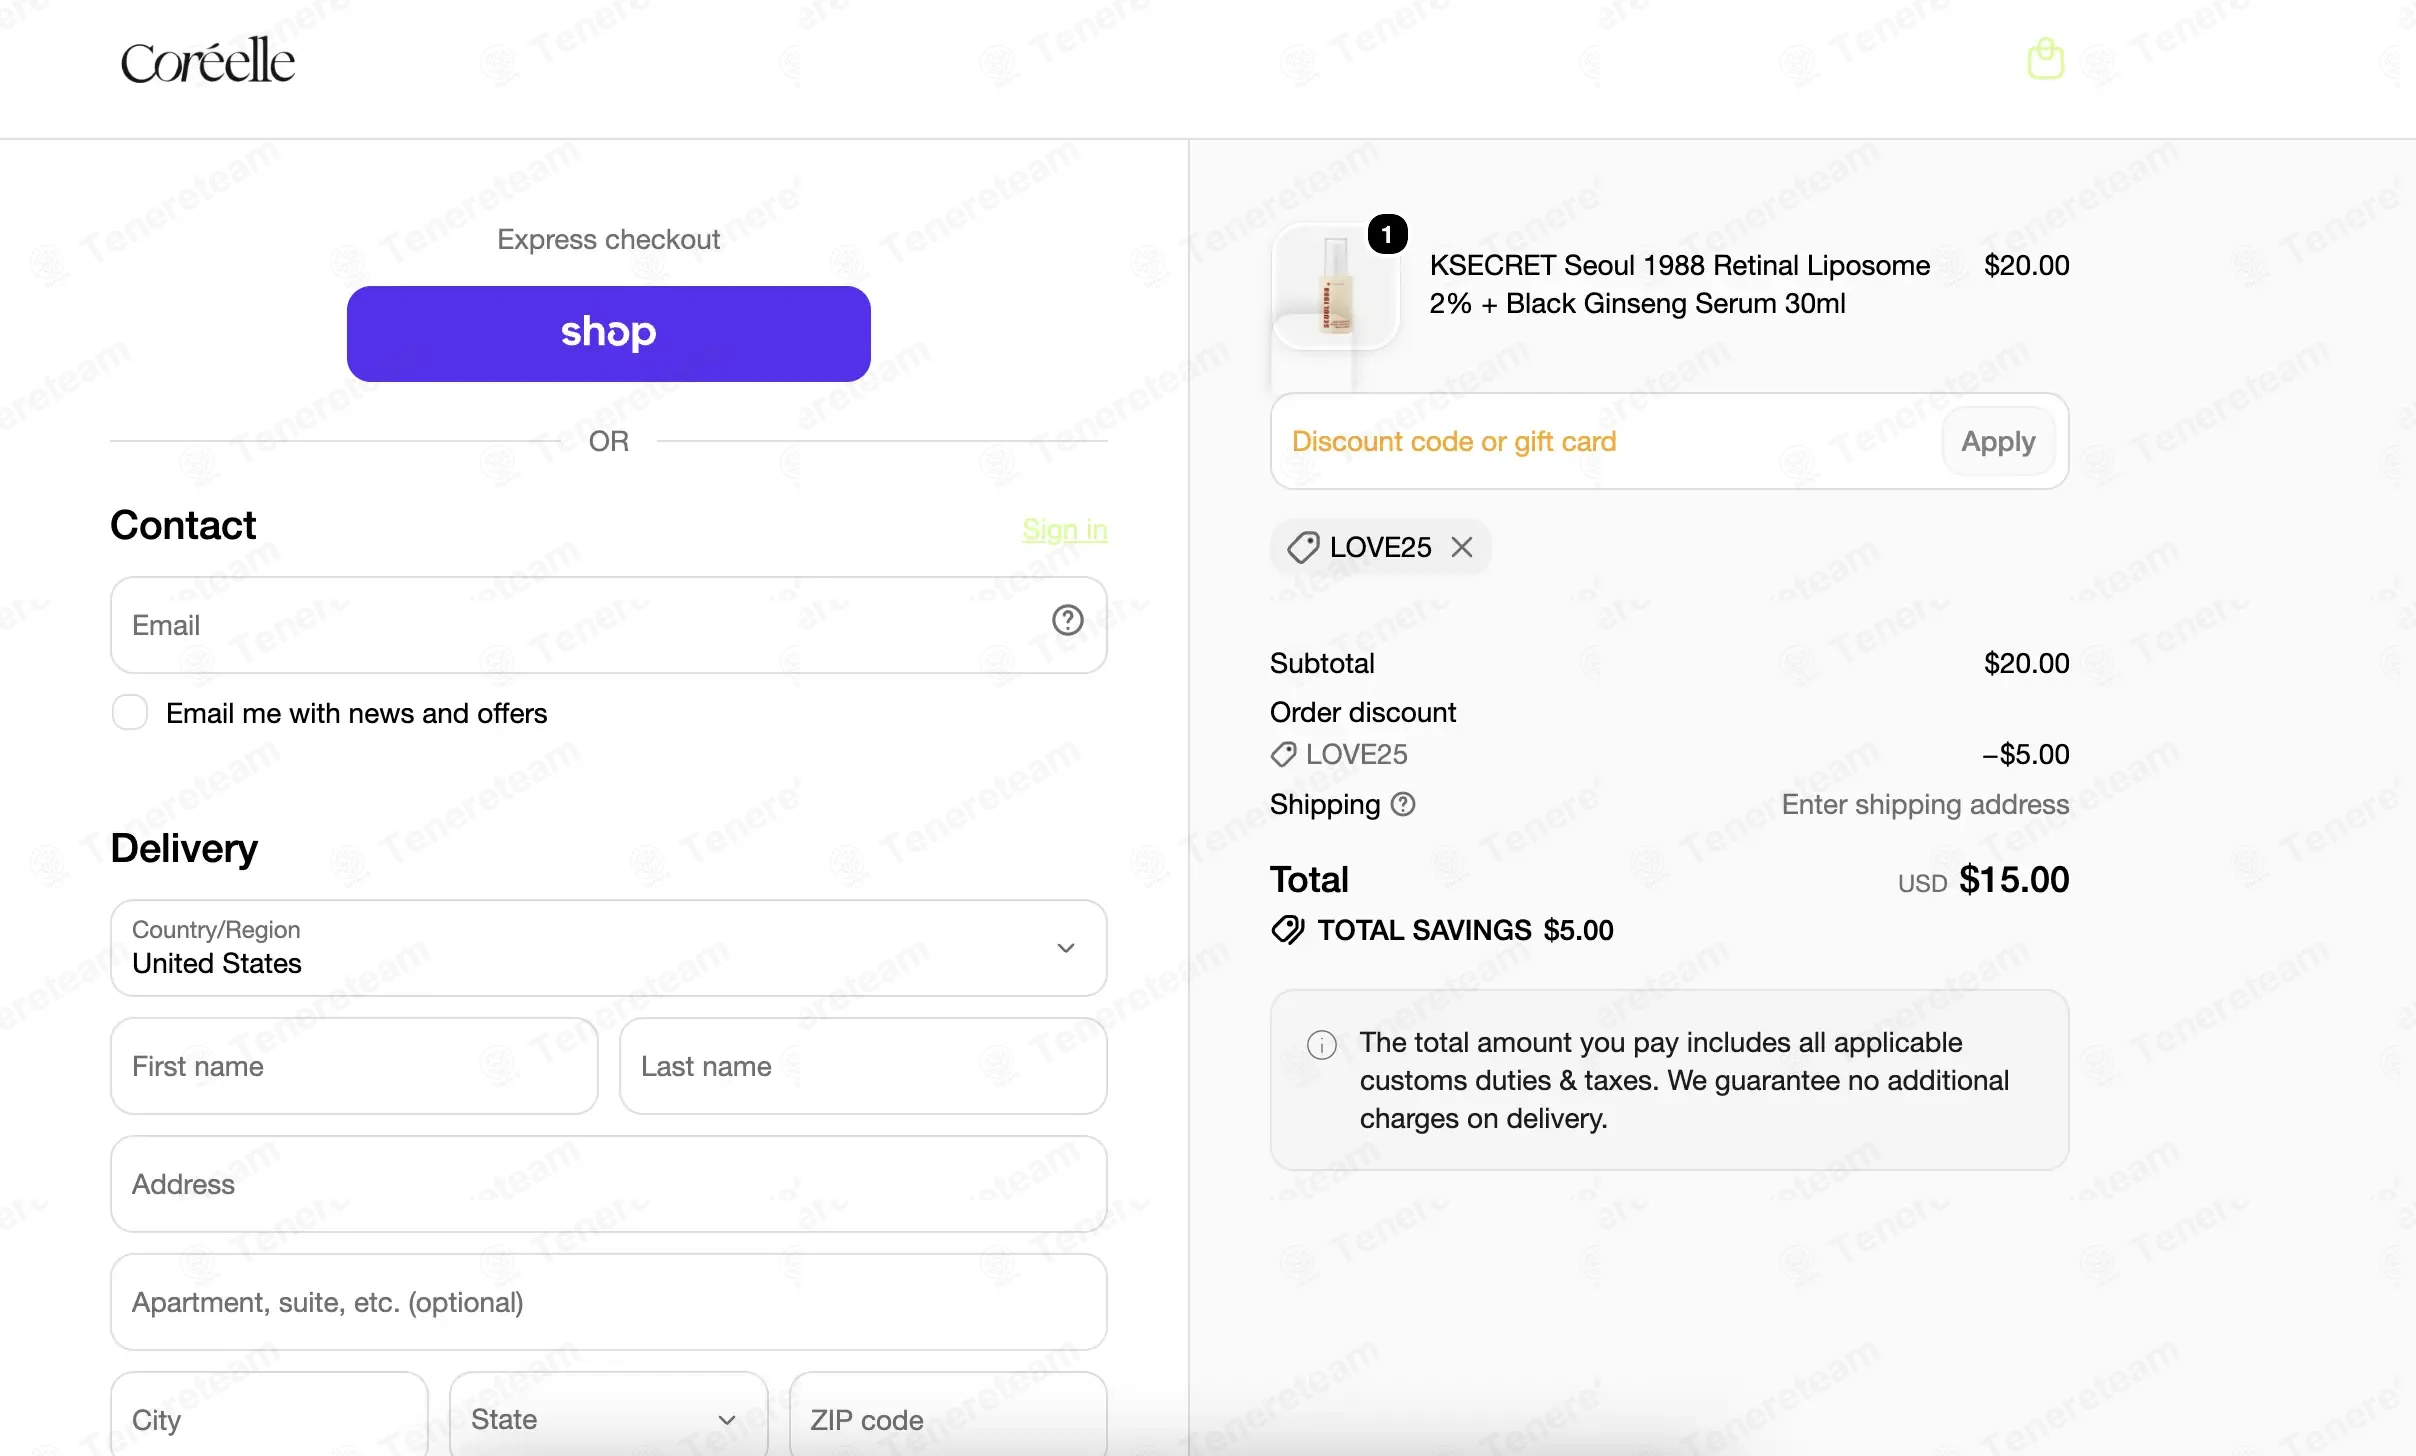Click the Coréelle logo
2416x1456 pixels.
coord(208,60)
